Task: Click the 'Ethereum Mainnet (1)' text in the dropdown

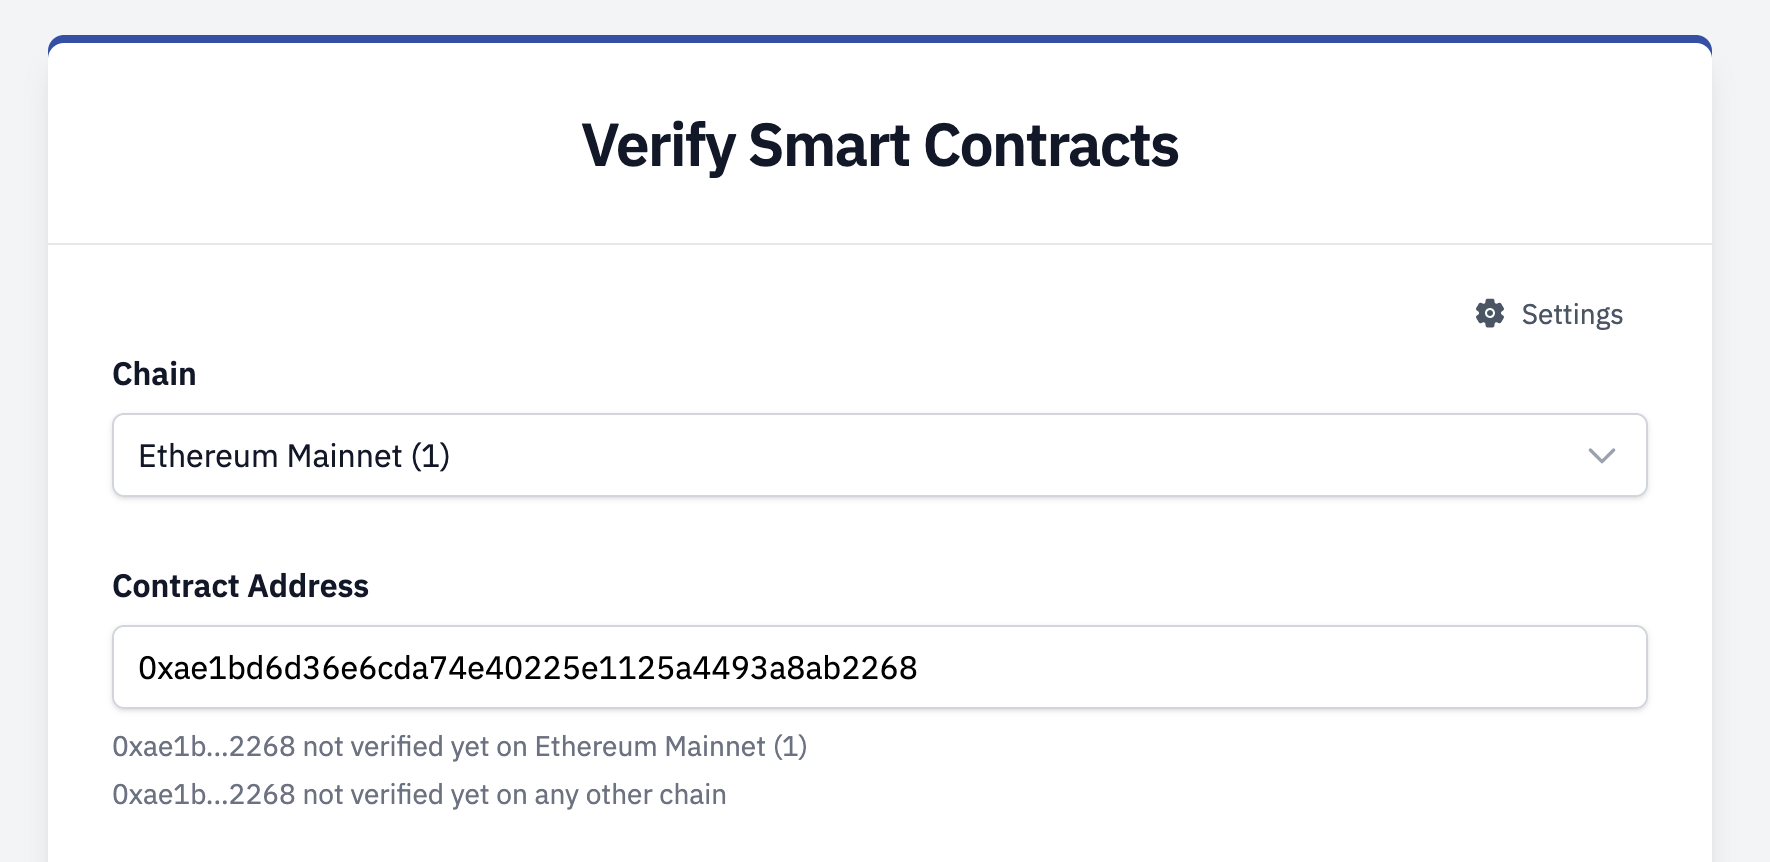Action: click(294, 456)
